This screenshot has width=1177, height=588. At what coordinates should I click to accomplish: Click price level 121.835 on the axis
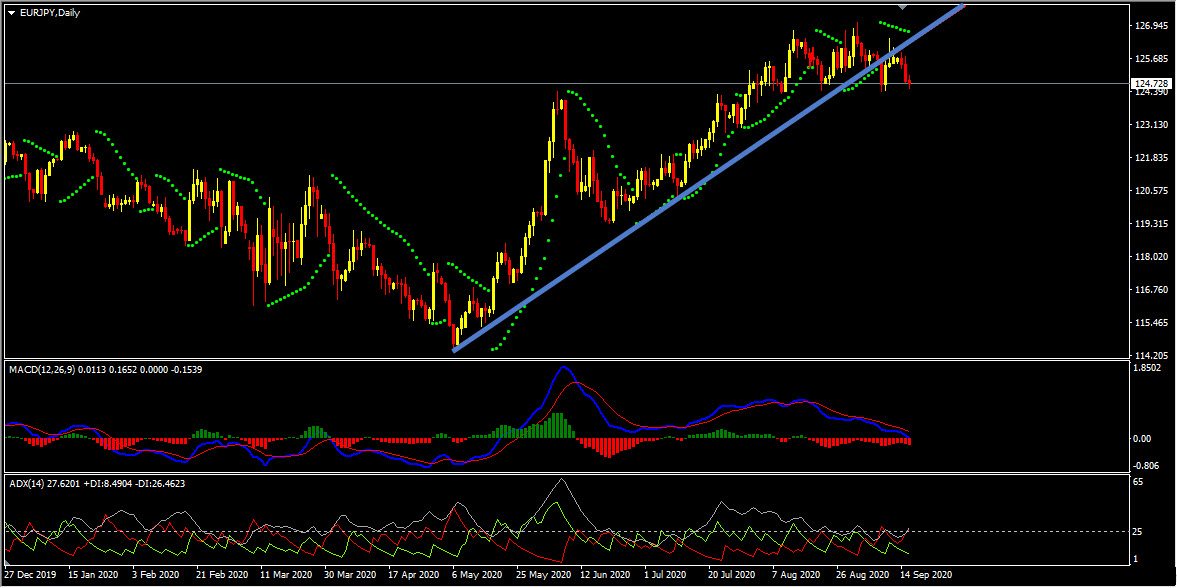coord(1151,158)
